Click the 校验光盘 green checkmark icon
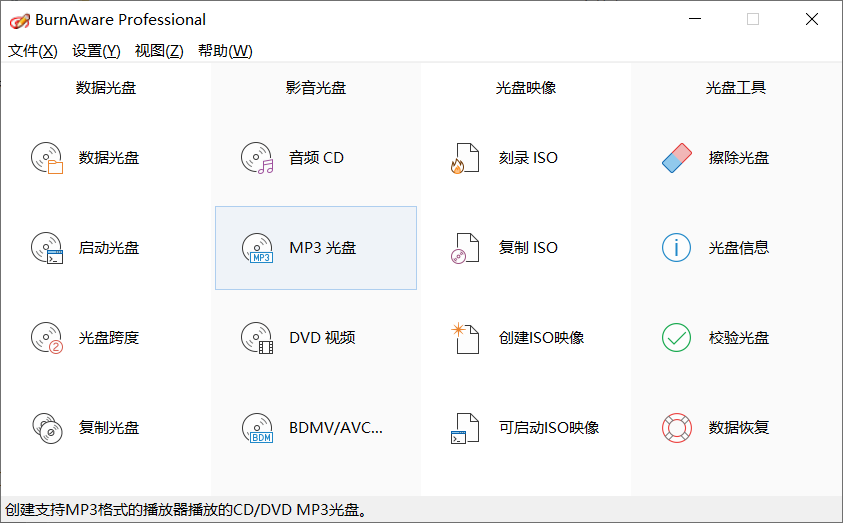Screen dimensions: 843x523 (676, 338)
